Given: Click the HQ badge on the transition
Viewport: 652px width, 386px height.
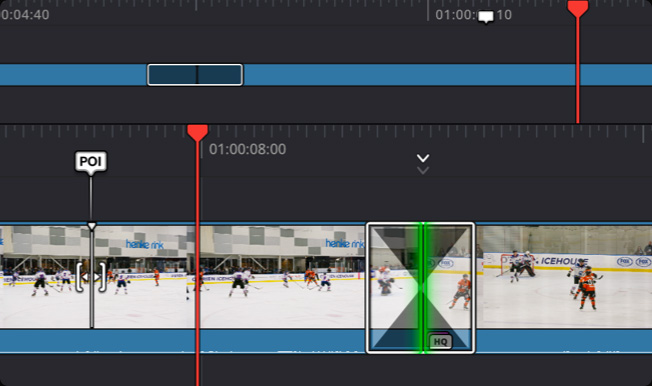Looking at the screenshot, I should tap(440, 341).
